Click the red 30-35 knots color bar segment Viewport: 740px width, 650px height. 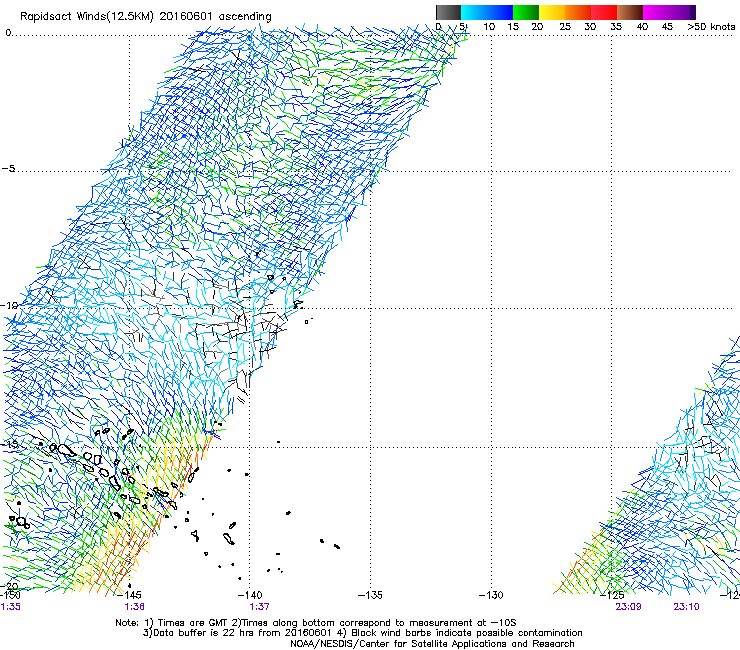pyautogui.click(x=604, y=12)
